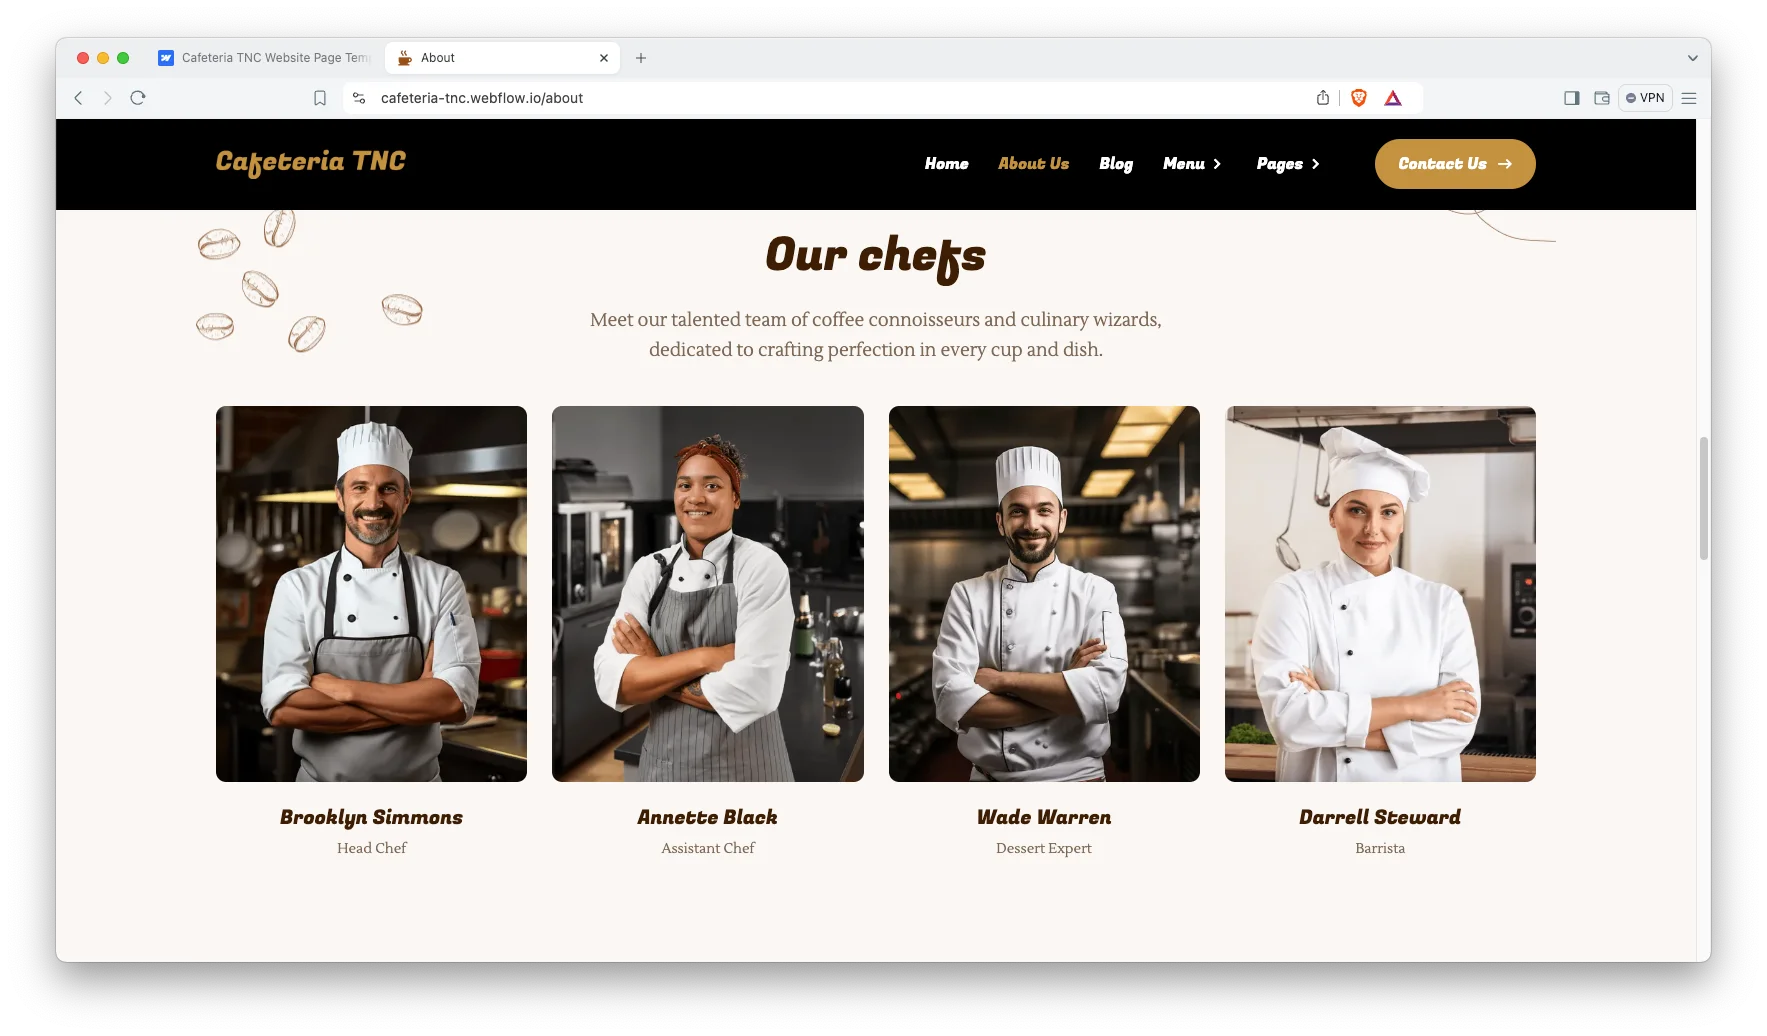This screenshot has height=1036, width=1767.
Task: Click the Brave Rewards triangle icon
Action: point(1393,98)
